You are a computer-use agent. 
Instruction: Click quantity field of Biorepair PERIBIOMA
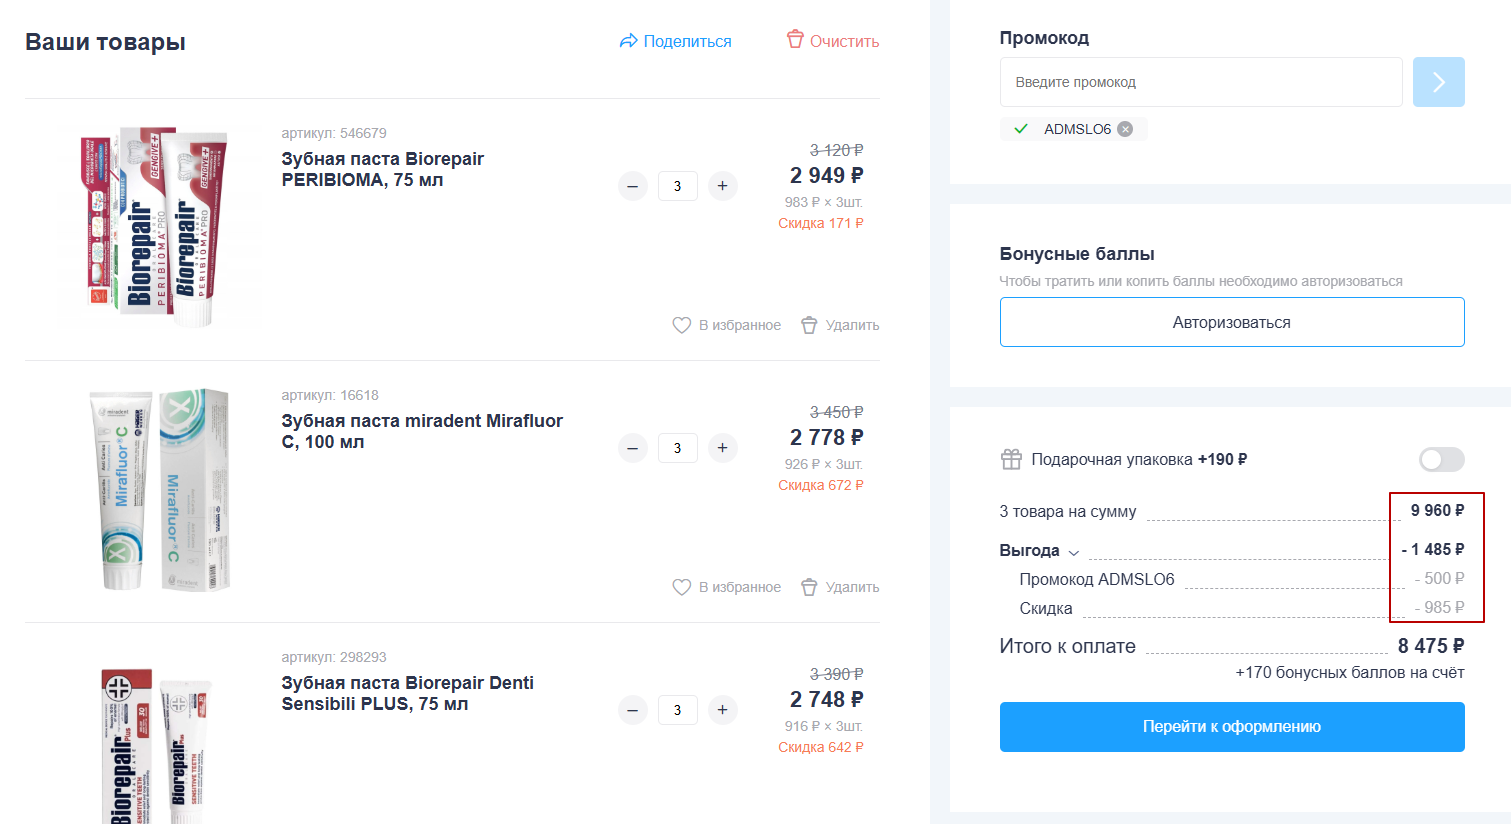pos(677,186)
